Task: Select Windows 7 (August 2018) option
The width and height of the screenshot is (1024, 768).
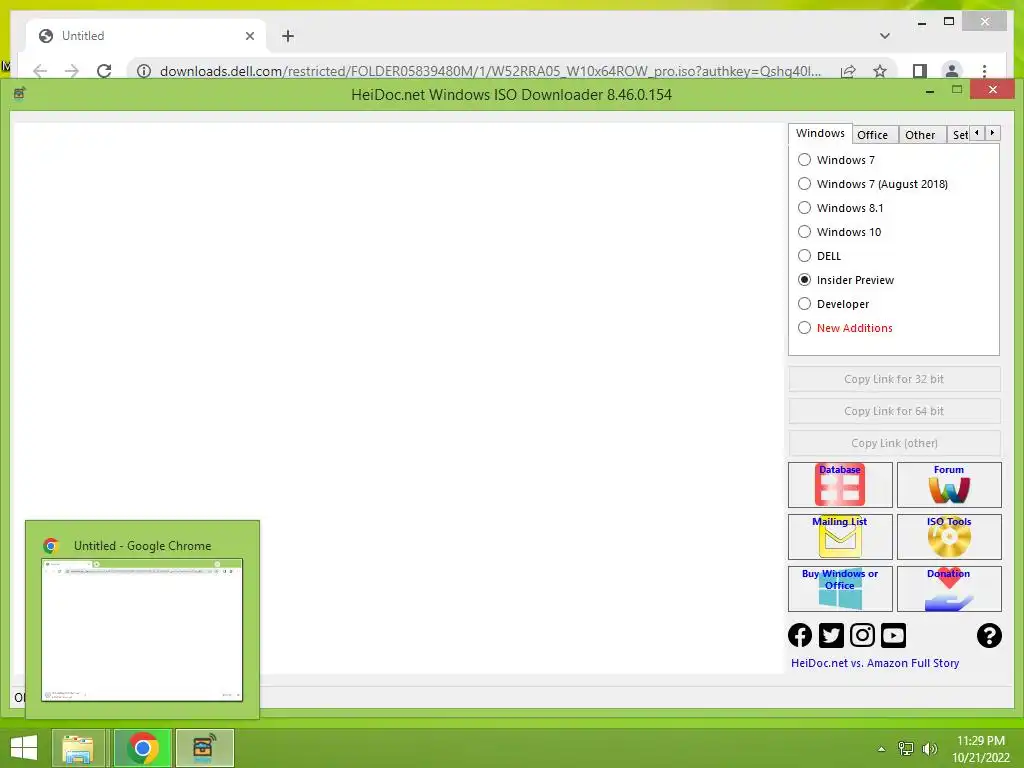Action: (873, 184)
